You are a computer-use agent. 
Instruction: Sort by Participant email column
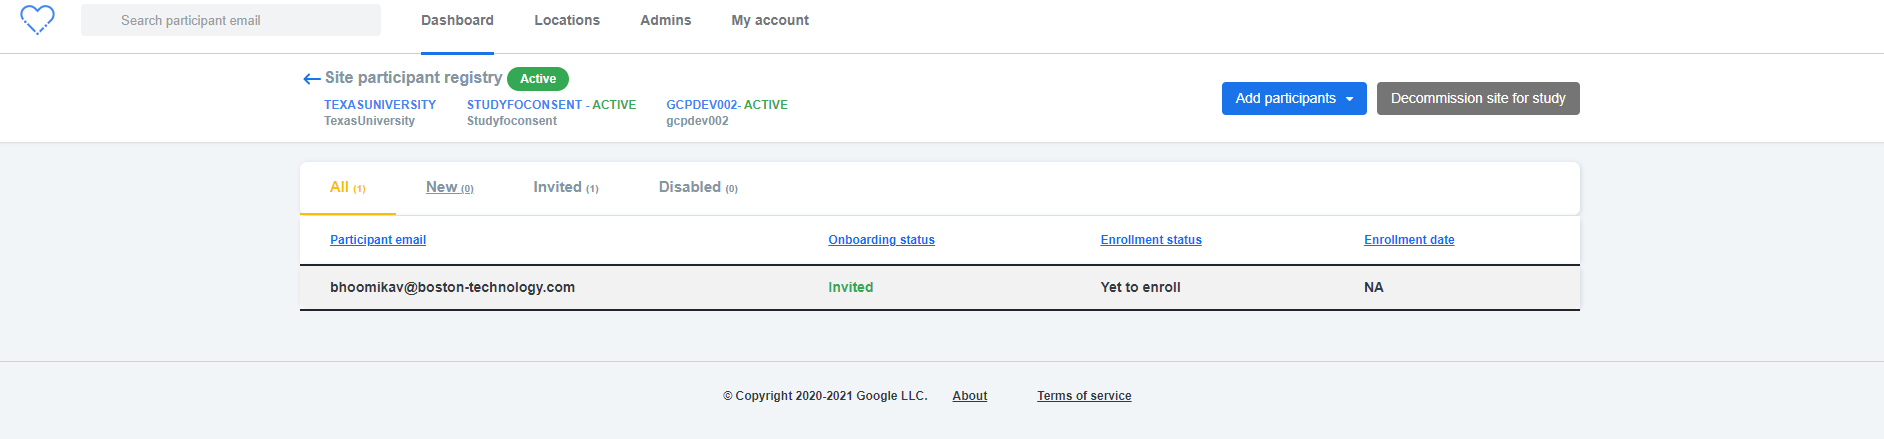point(378,240)
